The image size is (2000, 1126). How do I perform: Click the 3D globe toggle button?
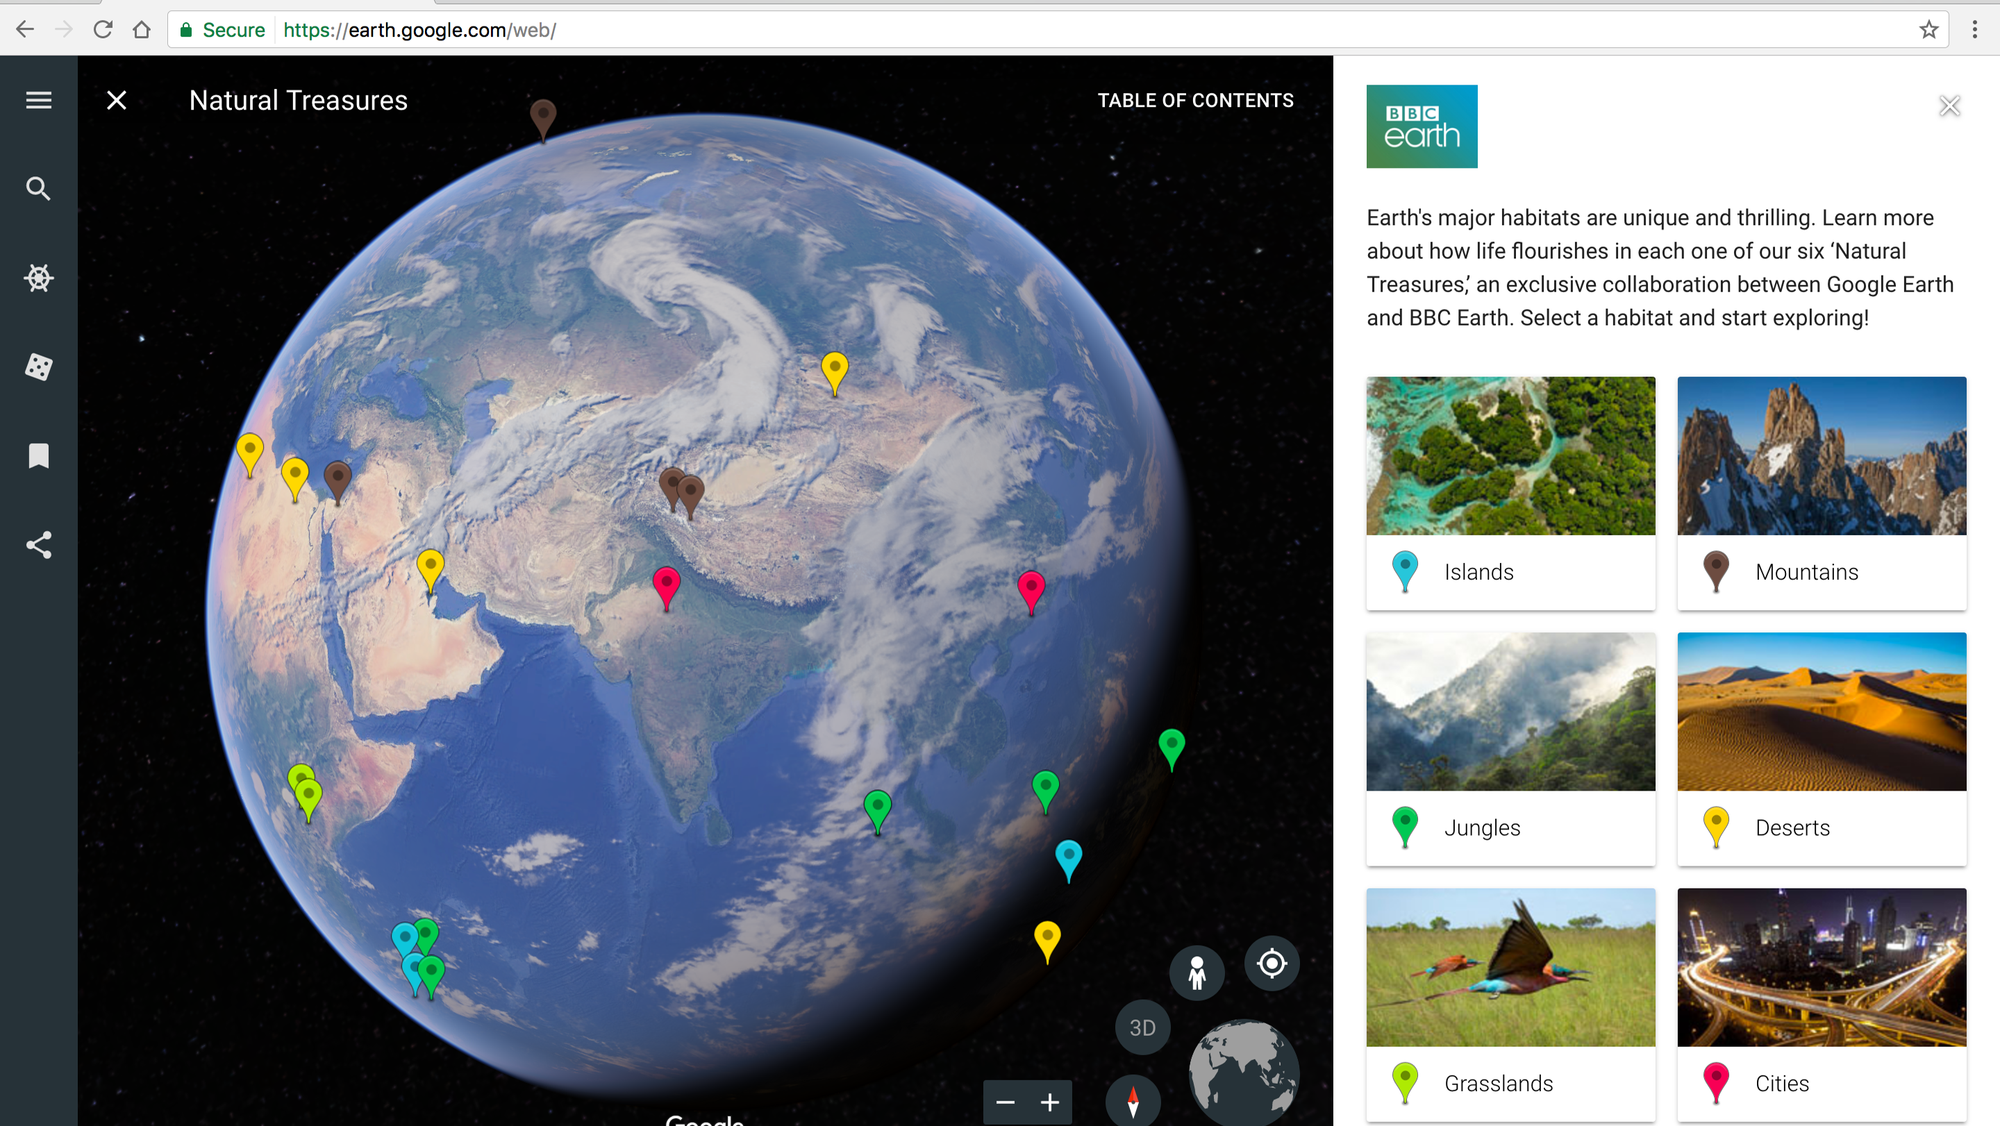tap(1143, 1027)
